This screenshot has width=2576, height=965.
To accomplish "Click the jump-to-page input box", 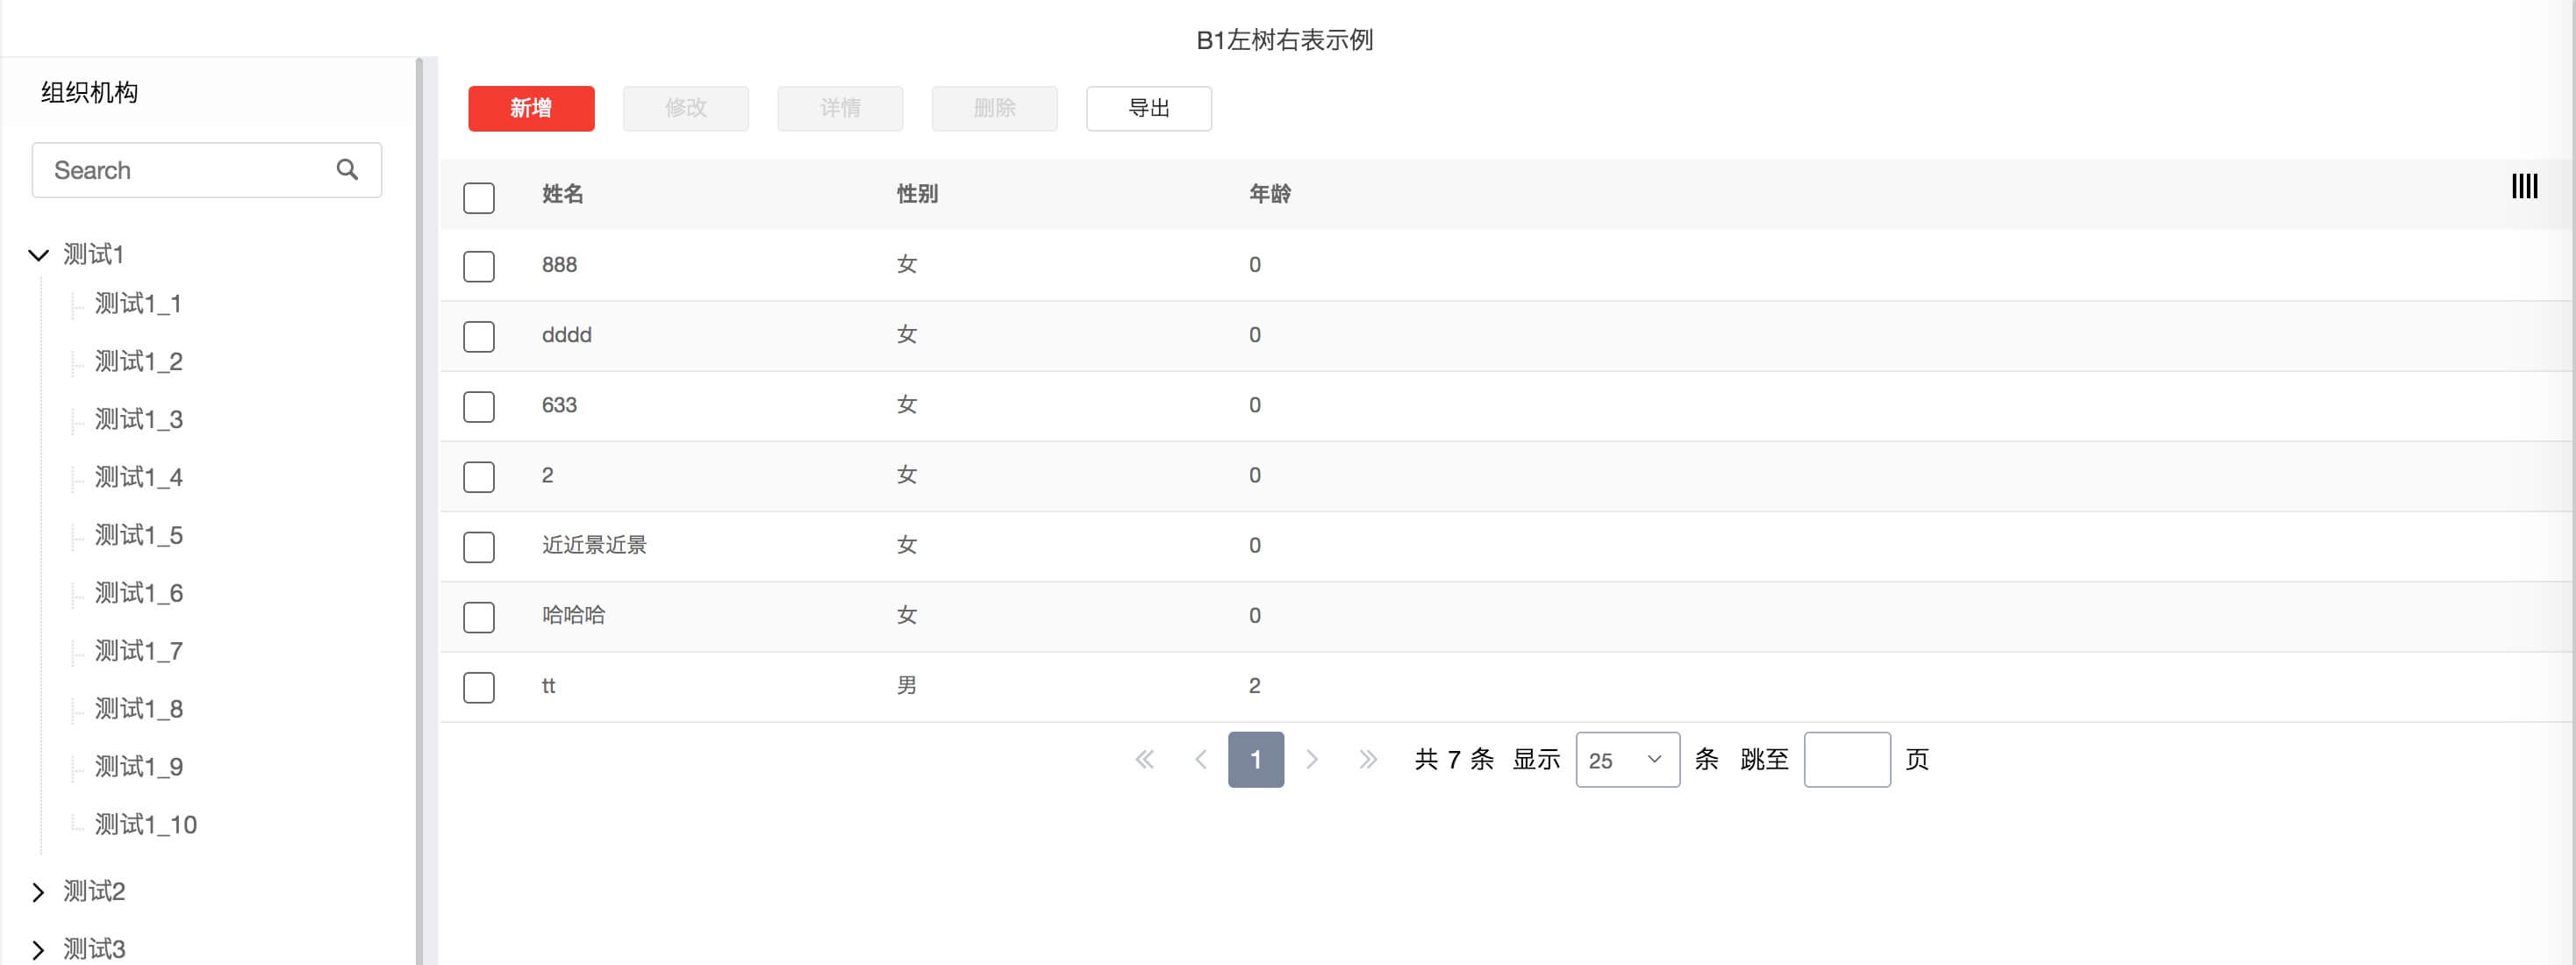I will [x=1846, y=760].
